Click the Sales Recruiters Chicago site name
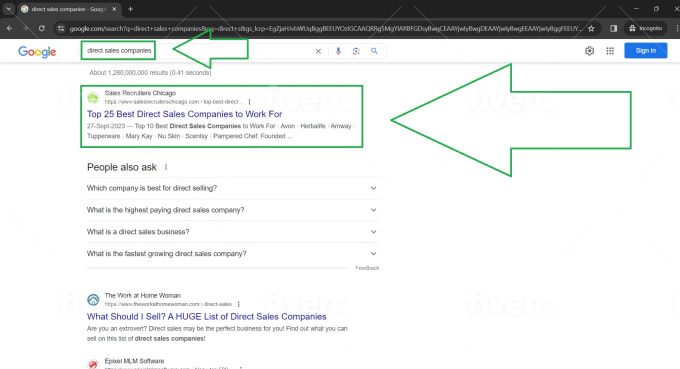The height and width of the screenshot is (369, 680). [x=140, y=93]
